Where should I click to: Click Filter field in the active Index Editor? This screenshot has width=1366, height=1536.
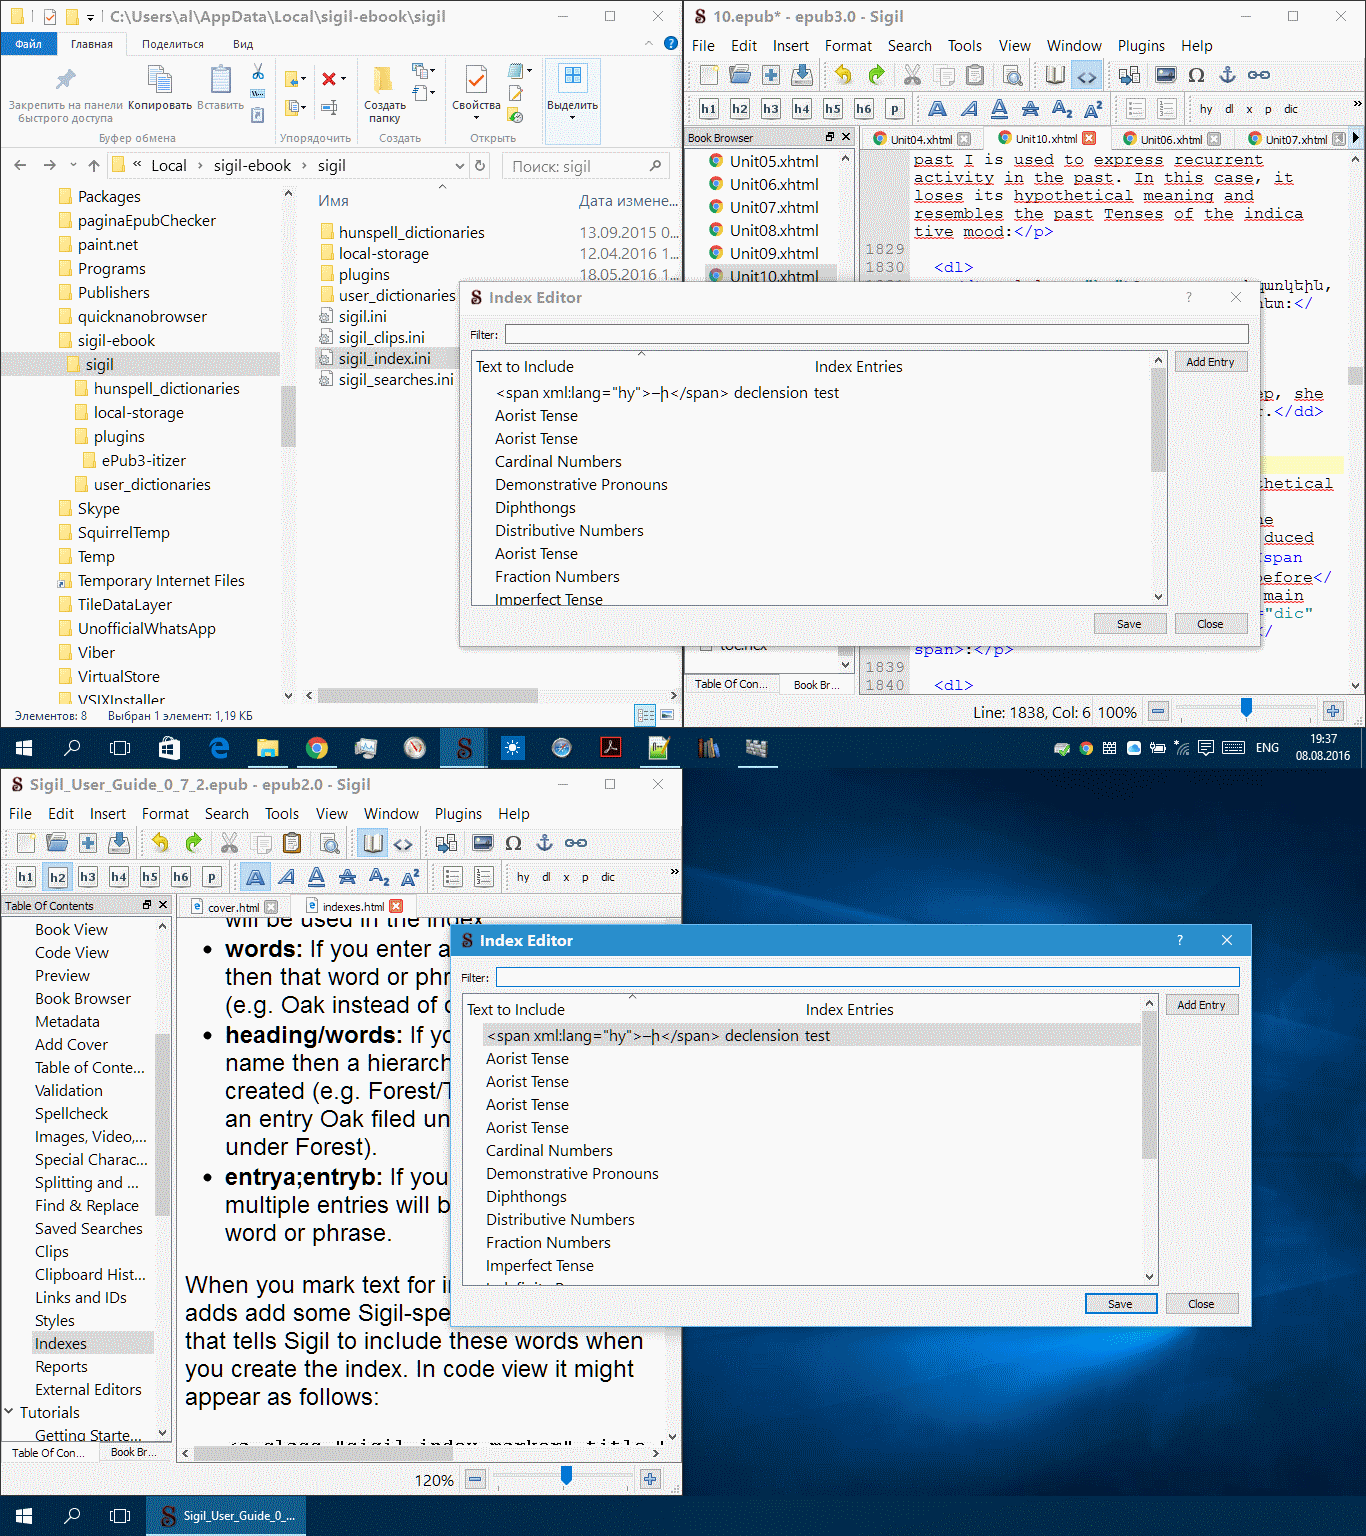[868, 977]
